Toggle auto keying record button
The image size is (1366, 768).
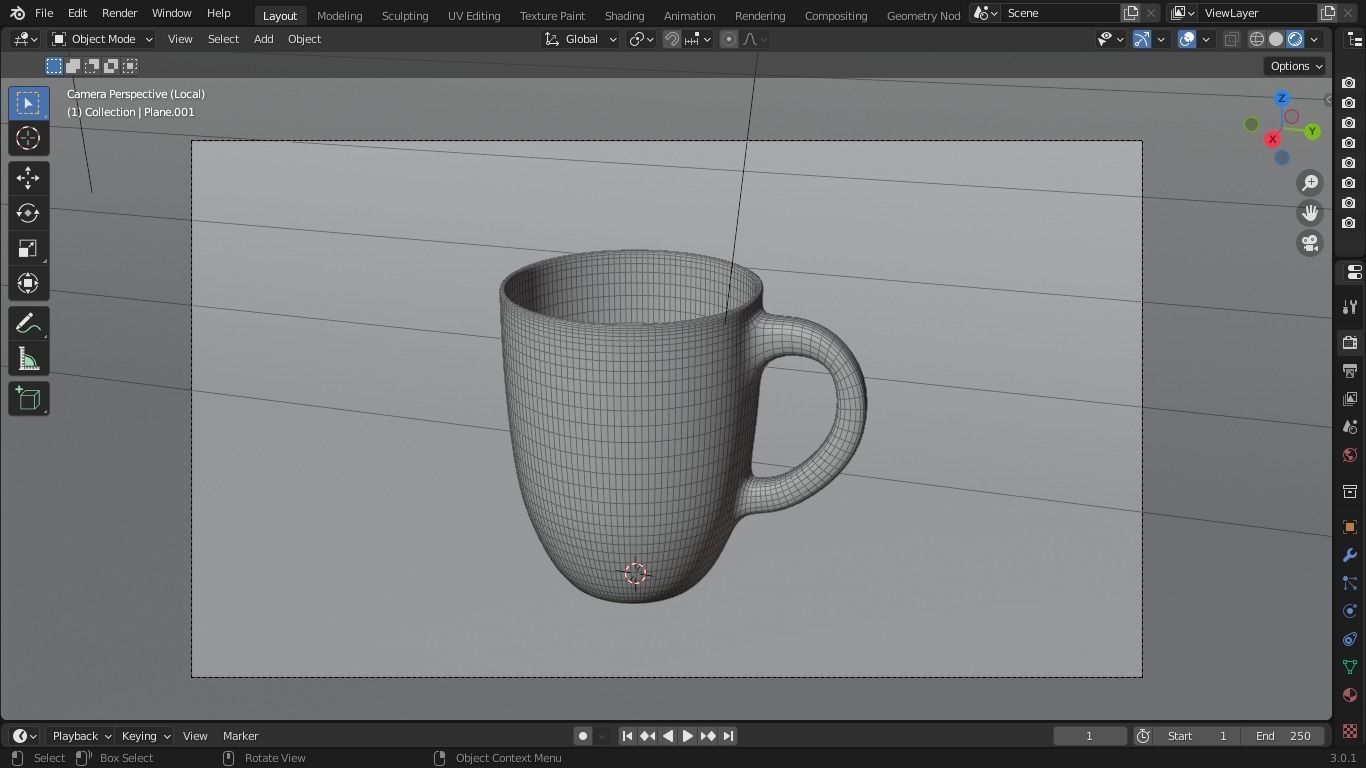tap(582, 736)
